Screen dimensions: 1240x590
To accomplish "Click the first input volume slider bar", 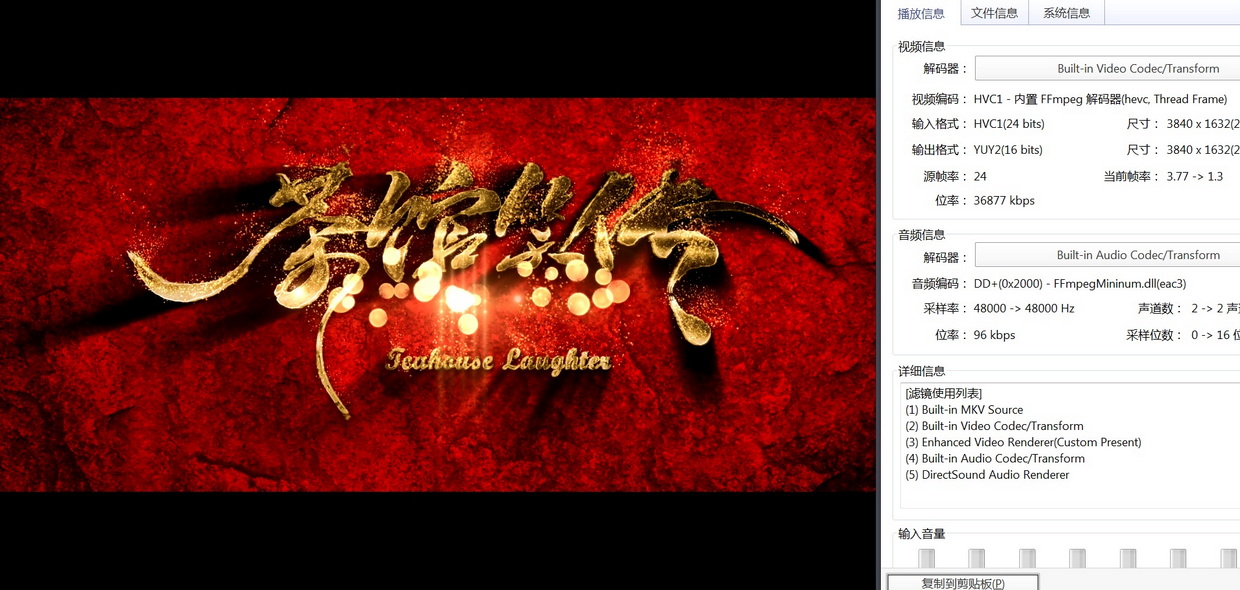I will (927, 558).
